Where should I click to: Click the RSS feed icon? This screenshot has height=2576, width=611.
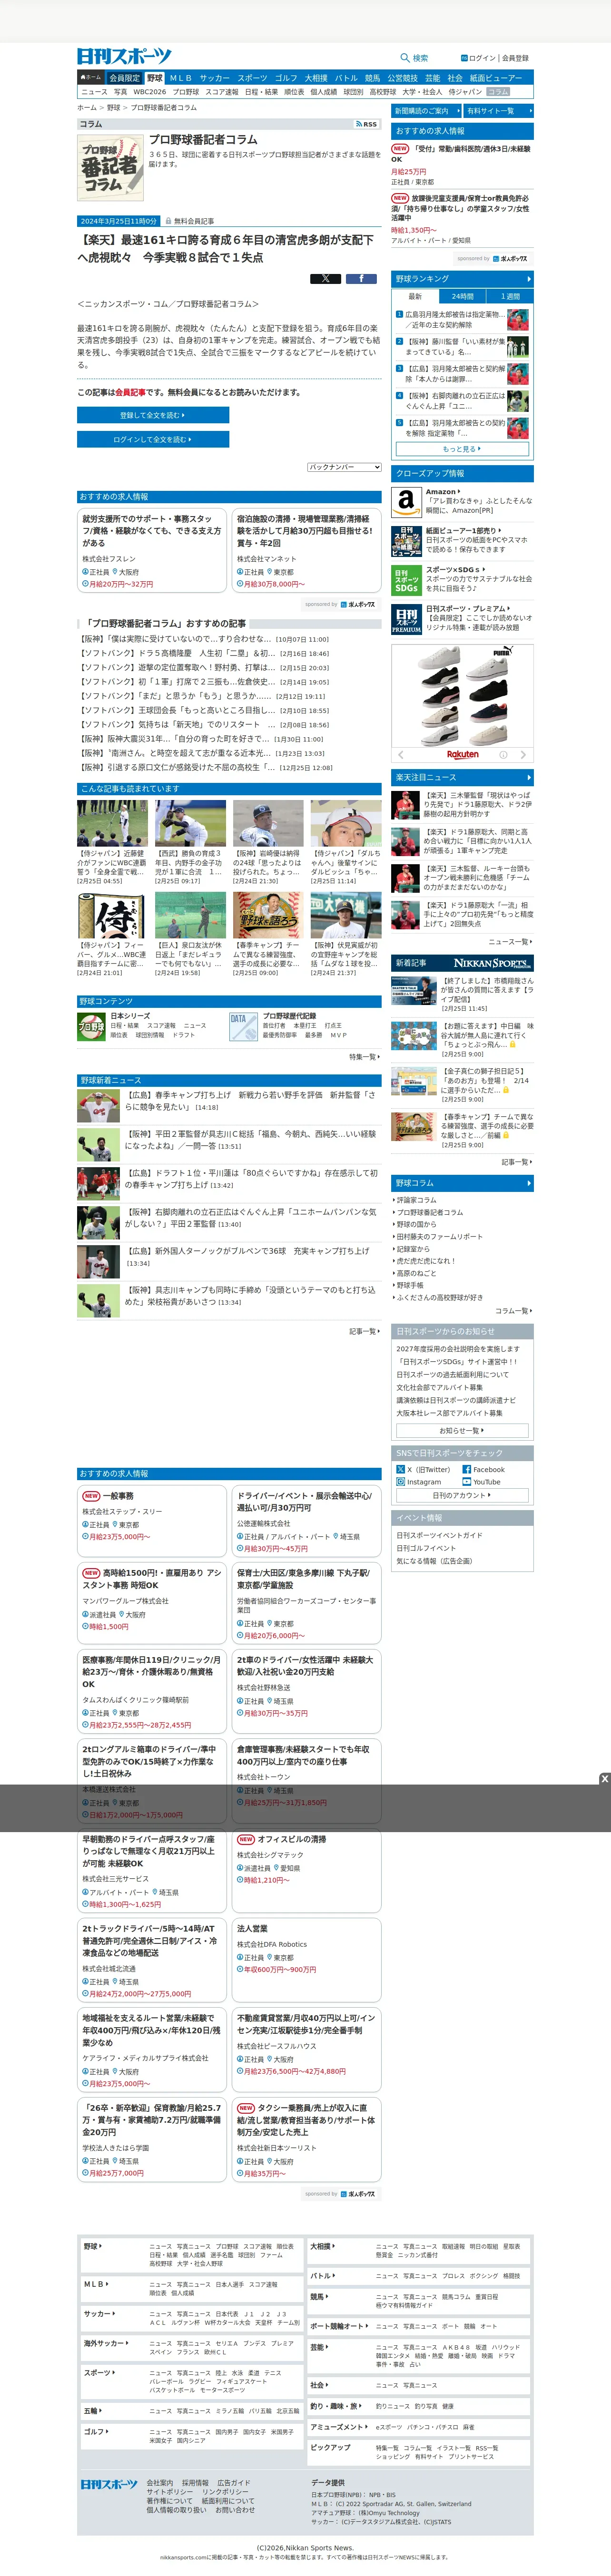pyautogui.click(x=367, y=124)
